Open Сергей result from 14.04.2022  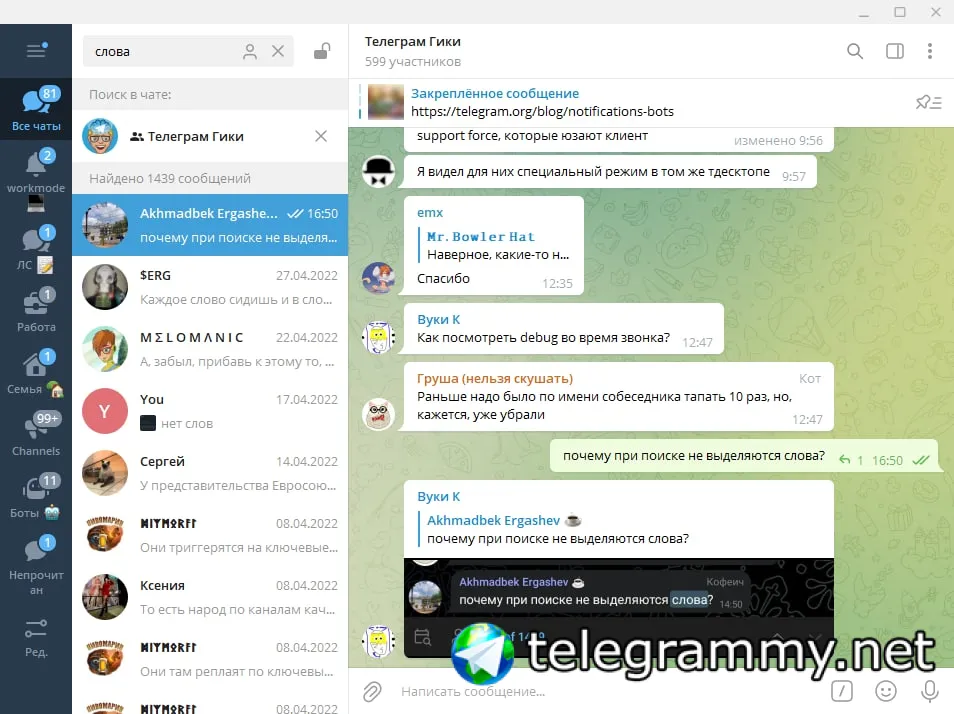click(210, 473)
